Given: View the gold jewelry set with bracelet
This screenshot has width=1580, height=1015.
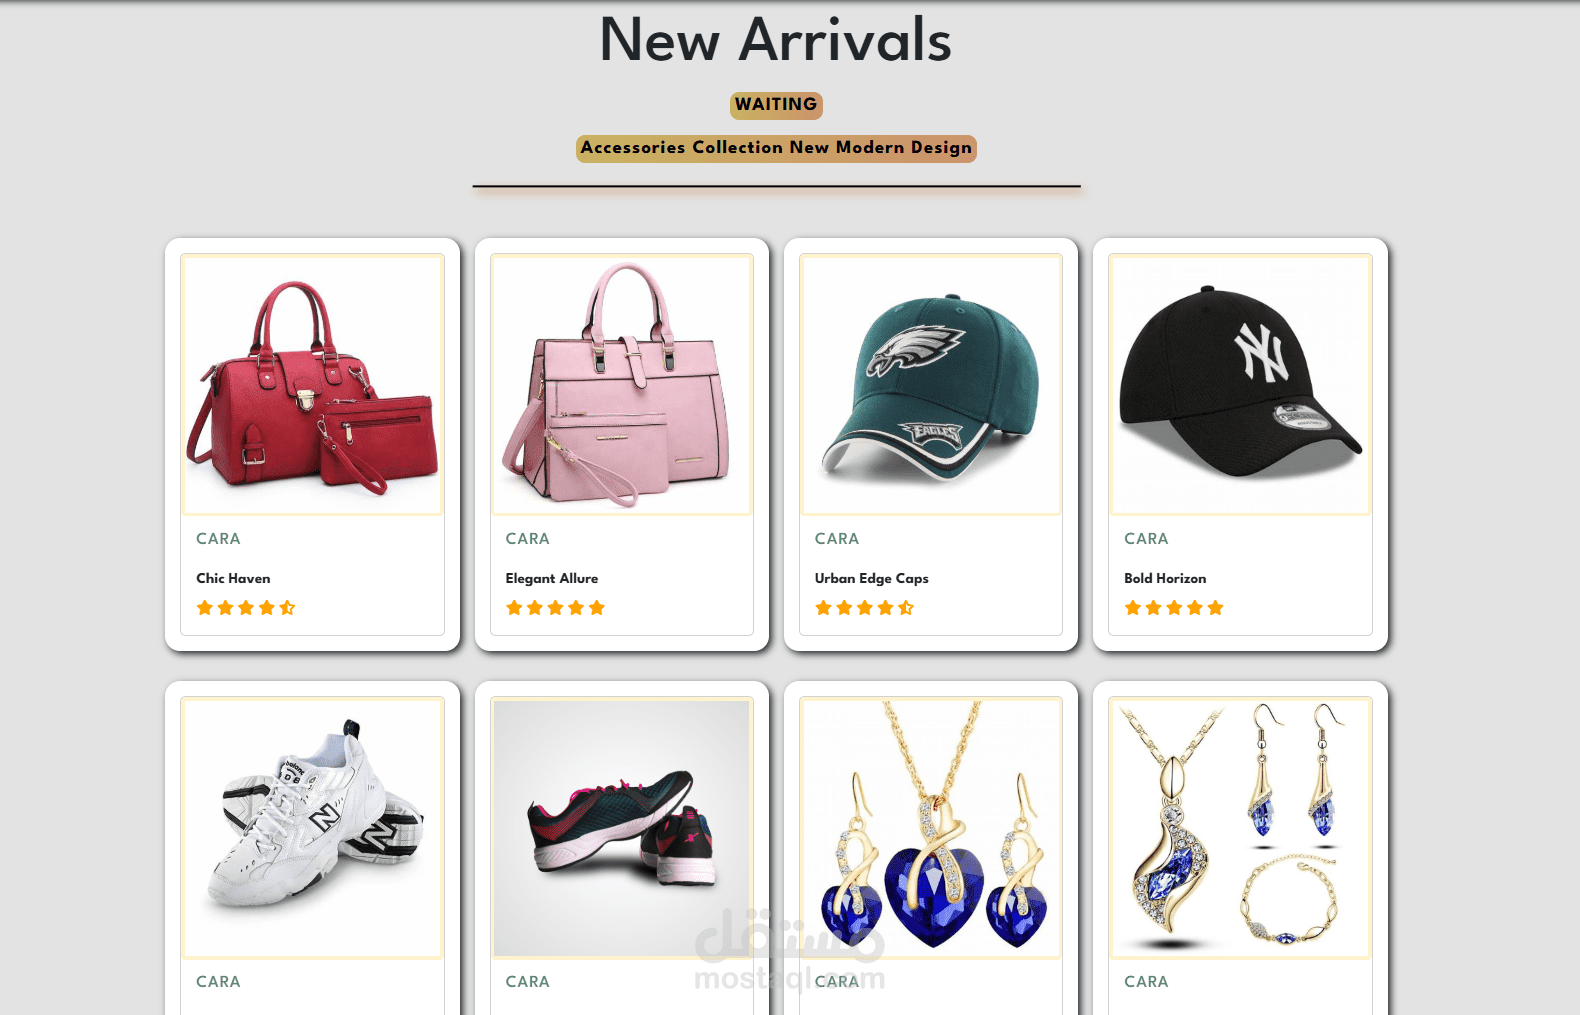Looking at the screenshot, I should (1240, 828).
